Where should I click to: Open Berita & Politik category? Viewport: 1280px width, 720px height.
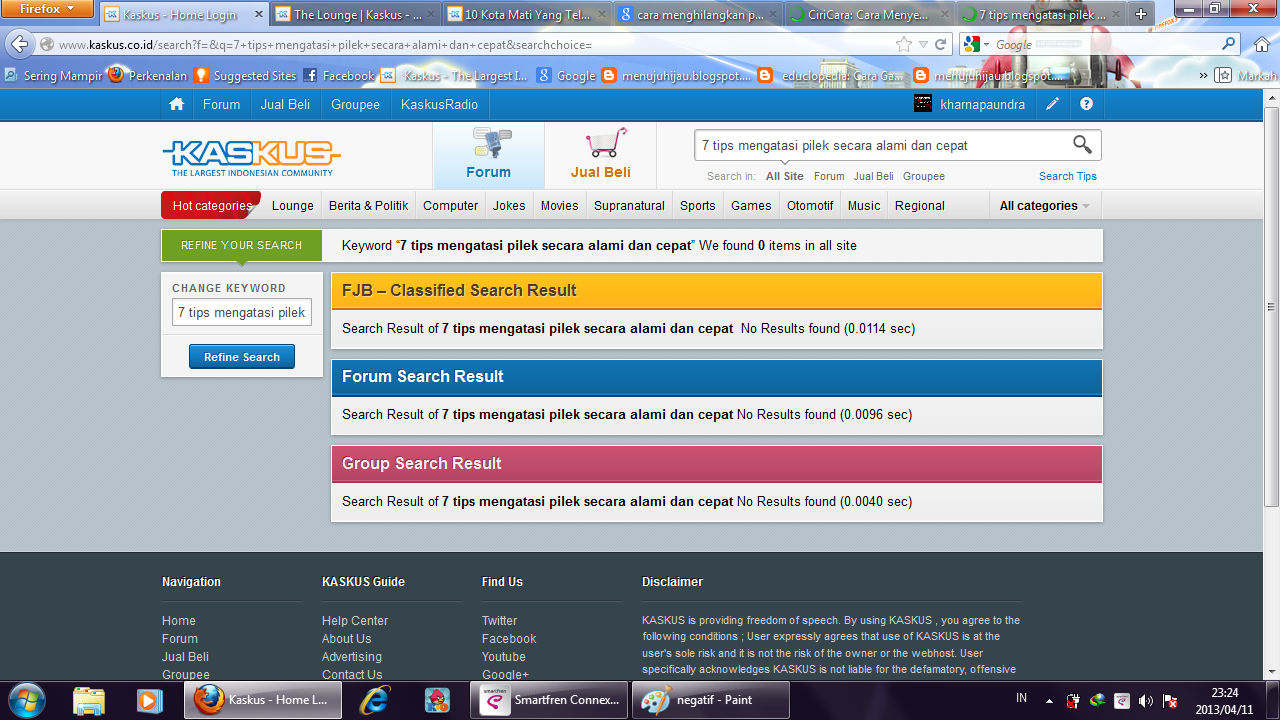click(369, 206)
